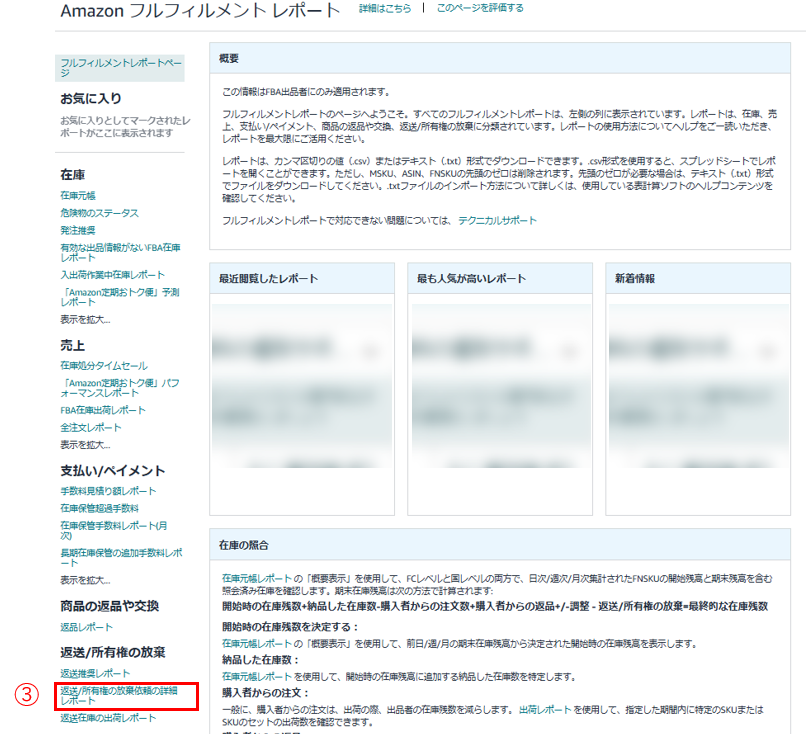Click the 最近閲覧したレポート panel heading
Screen dimensions: 809x734
click(268, 279)
